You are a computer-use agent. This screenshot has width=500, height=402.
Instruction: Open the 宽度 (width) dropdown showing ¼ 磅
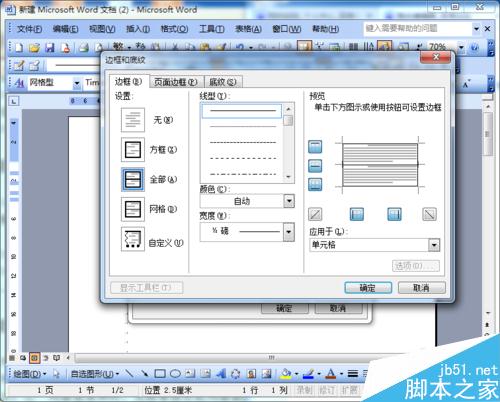[x=289, y=232]
